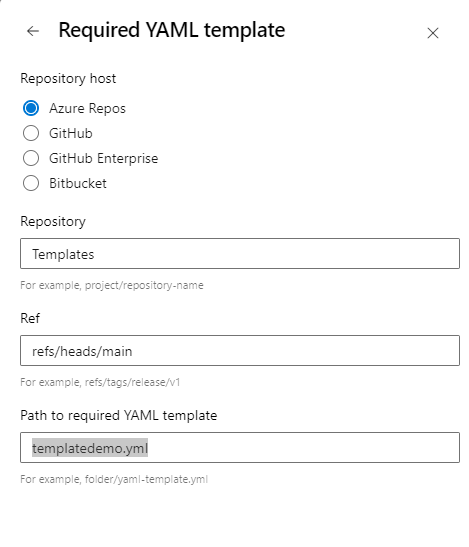This screenshot has width=469, height=547.
Task: Click the Repository host label
Action: [68, 78]
